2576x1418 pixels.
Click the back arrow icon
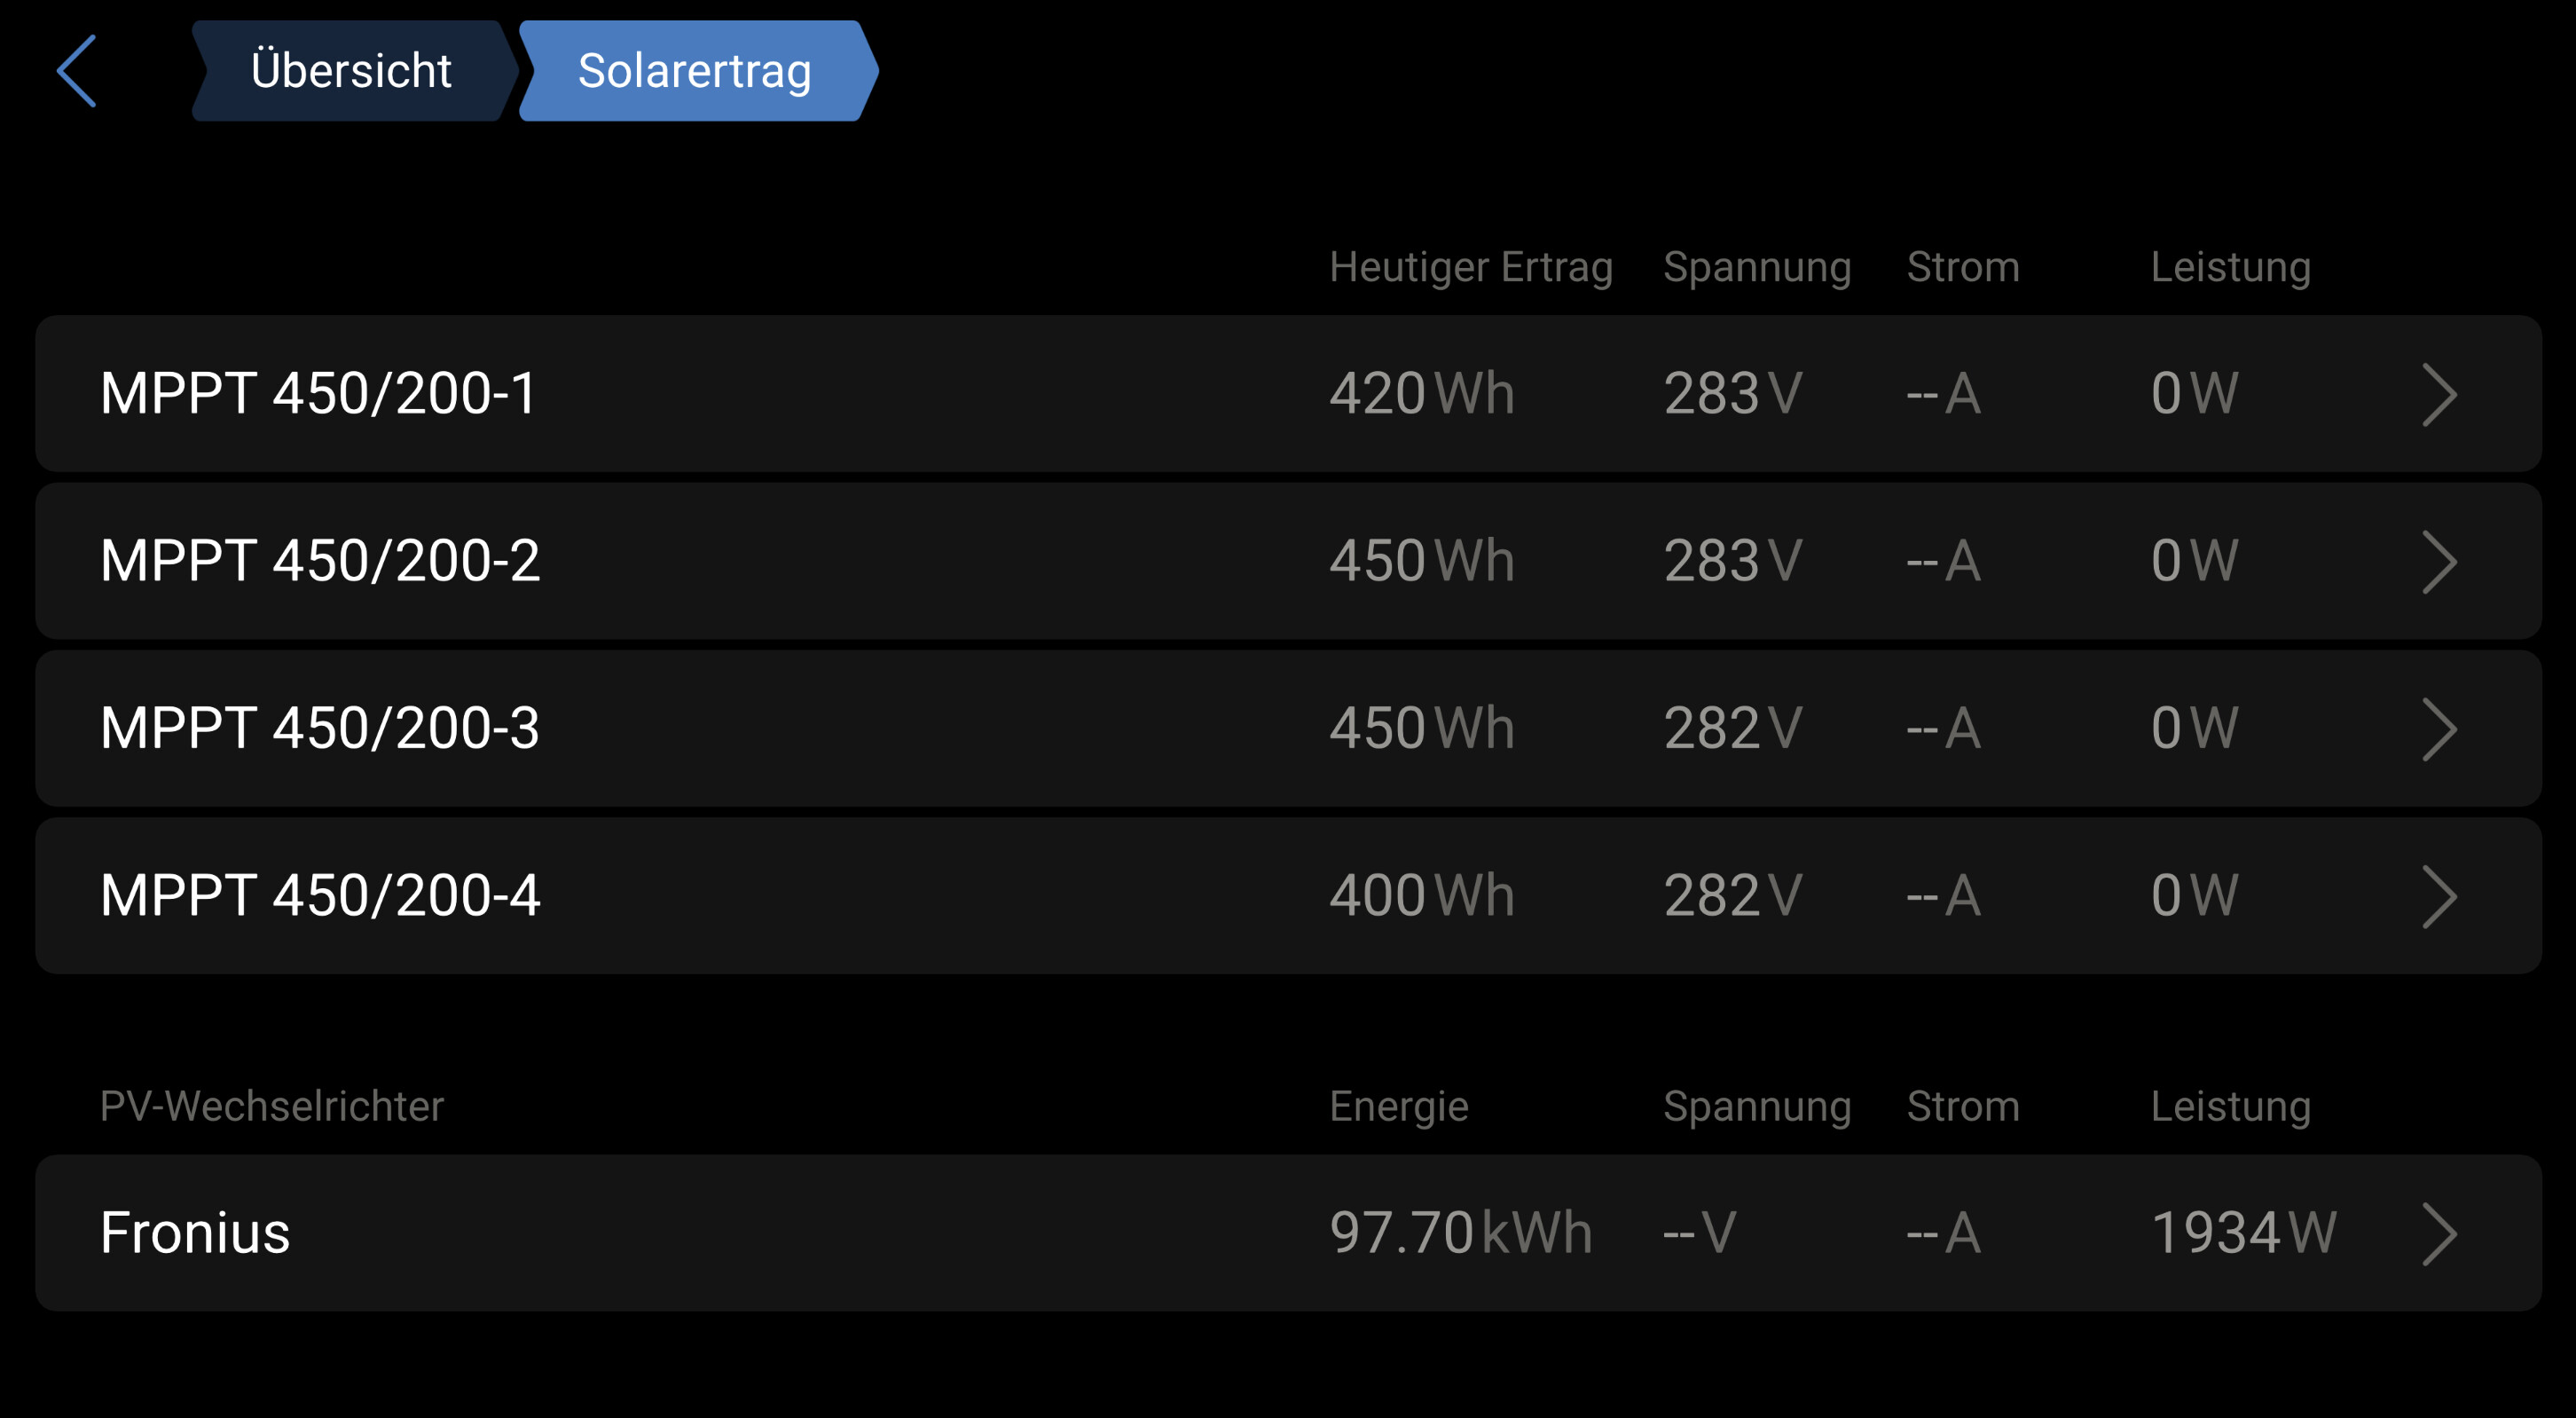click(77, 71)
